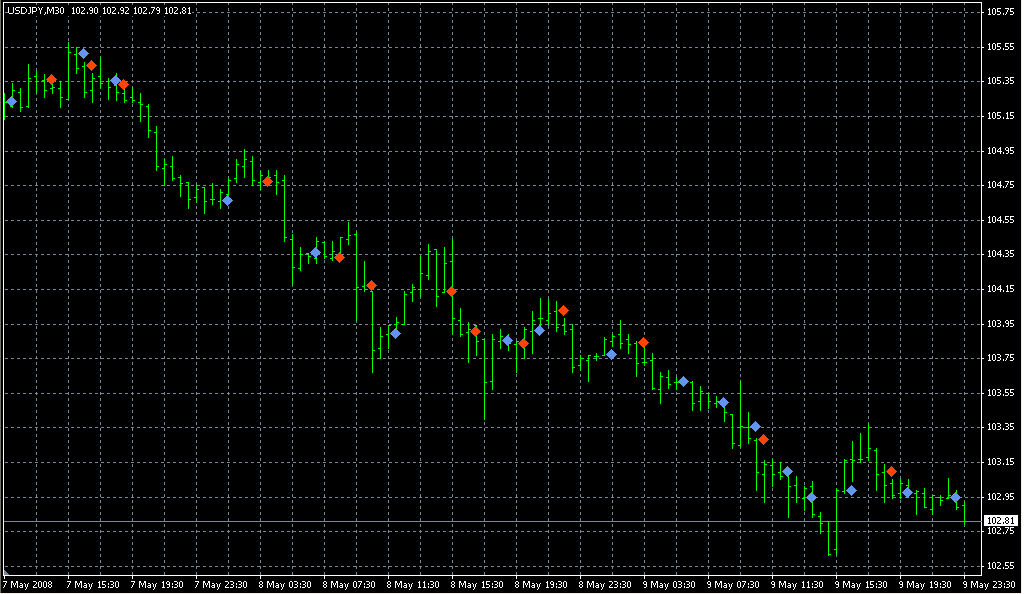Select the blue diamond above 7 May 23:30
Viewport: 1024px width, 594px height.
(227, 200)
